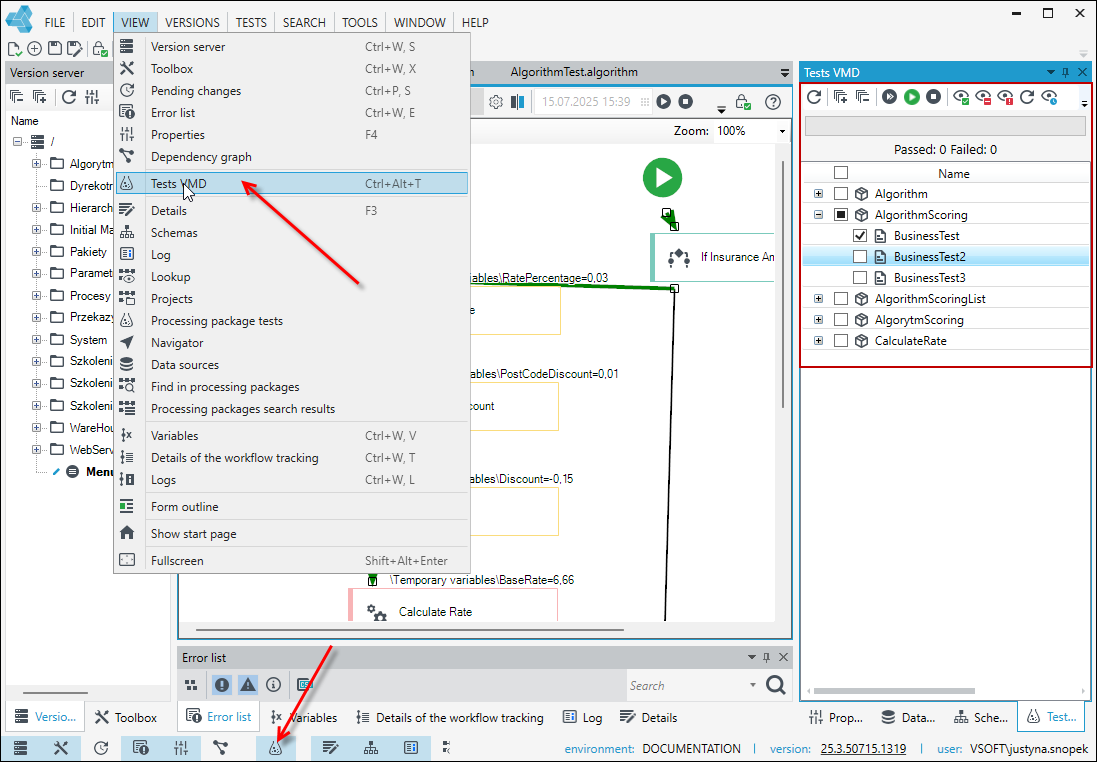The image size is (1097, 762).
Task: Toggle info messages filter in the Error list
Action: point(274,685)
